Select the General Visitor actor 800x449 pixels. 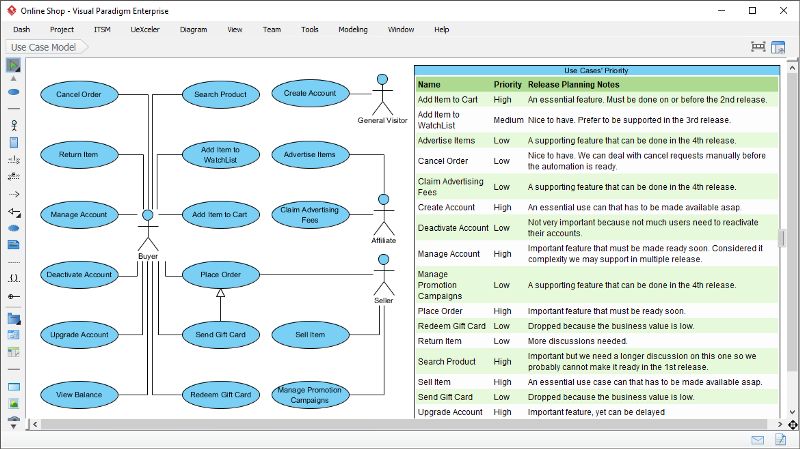[x=383, y=99]
